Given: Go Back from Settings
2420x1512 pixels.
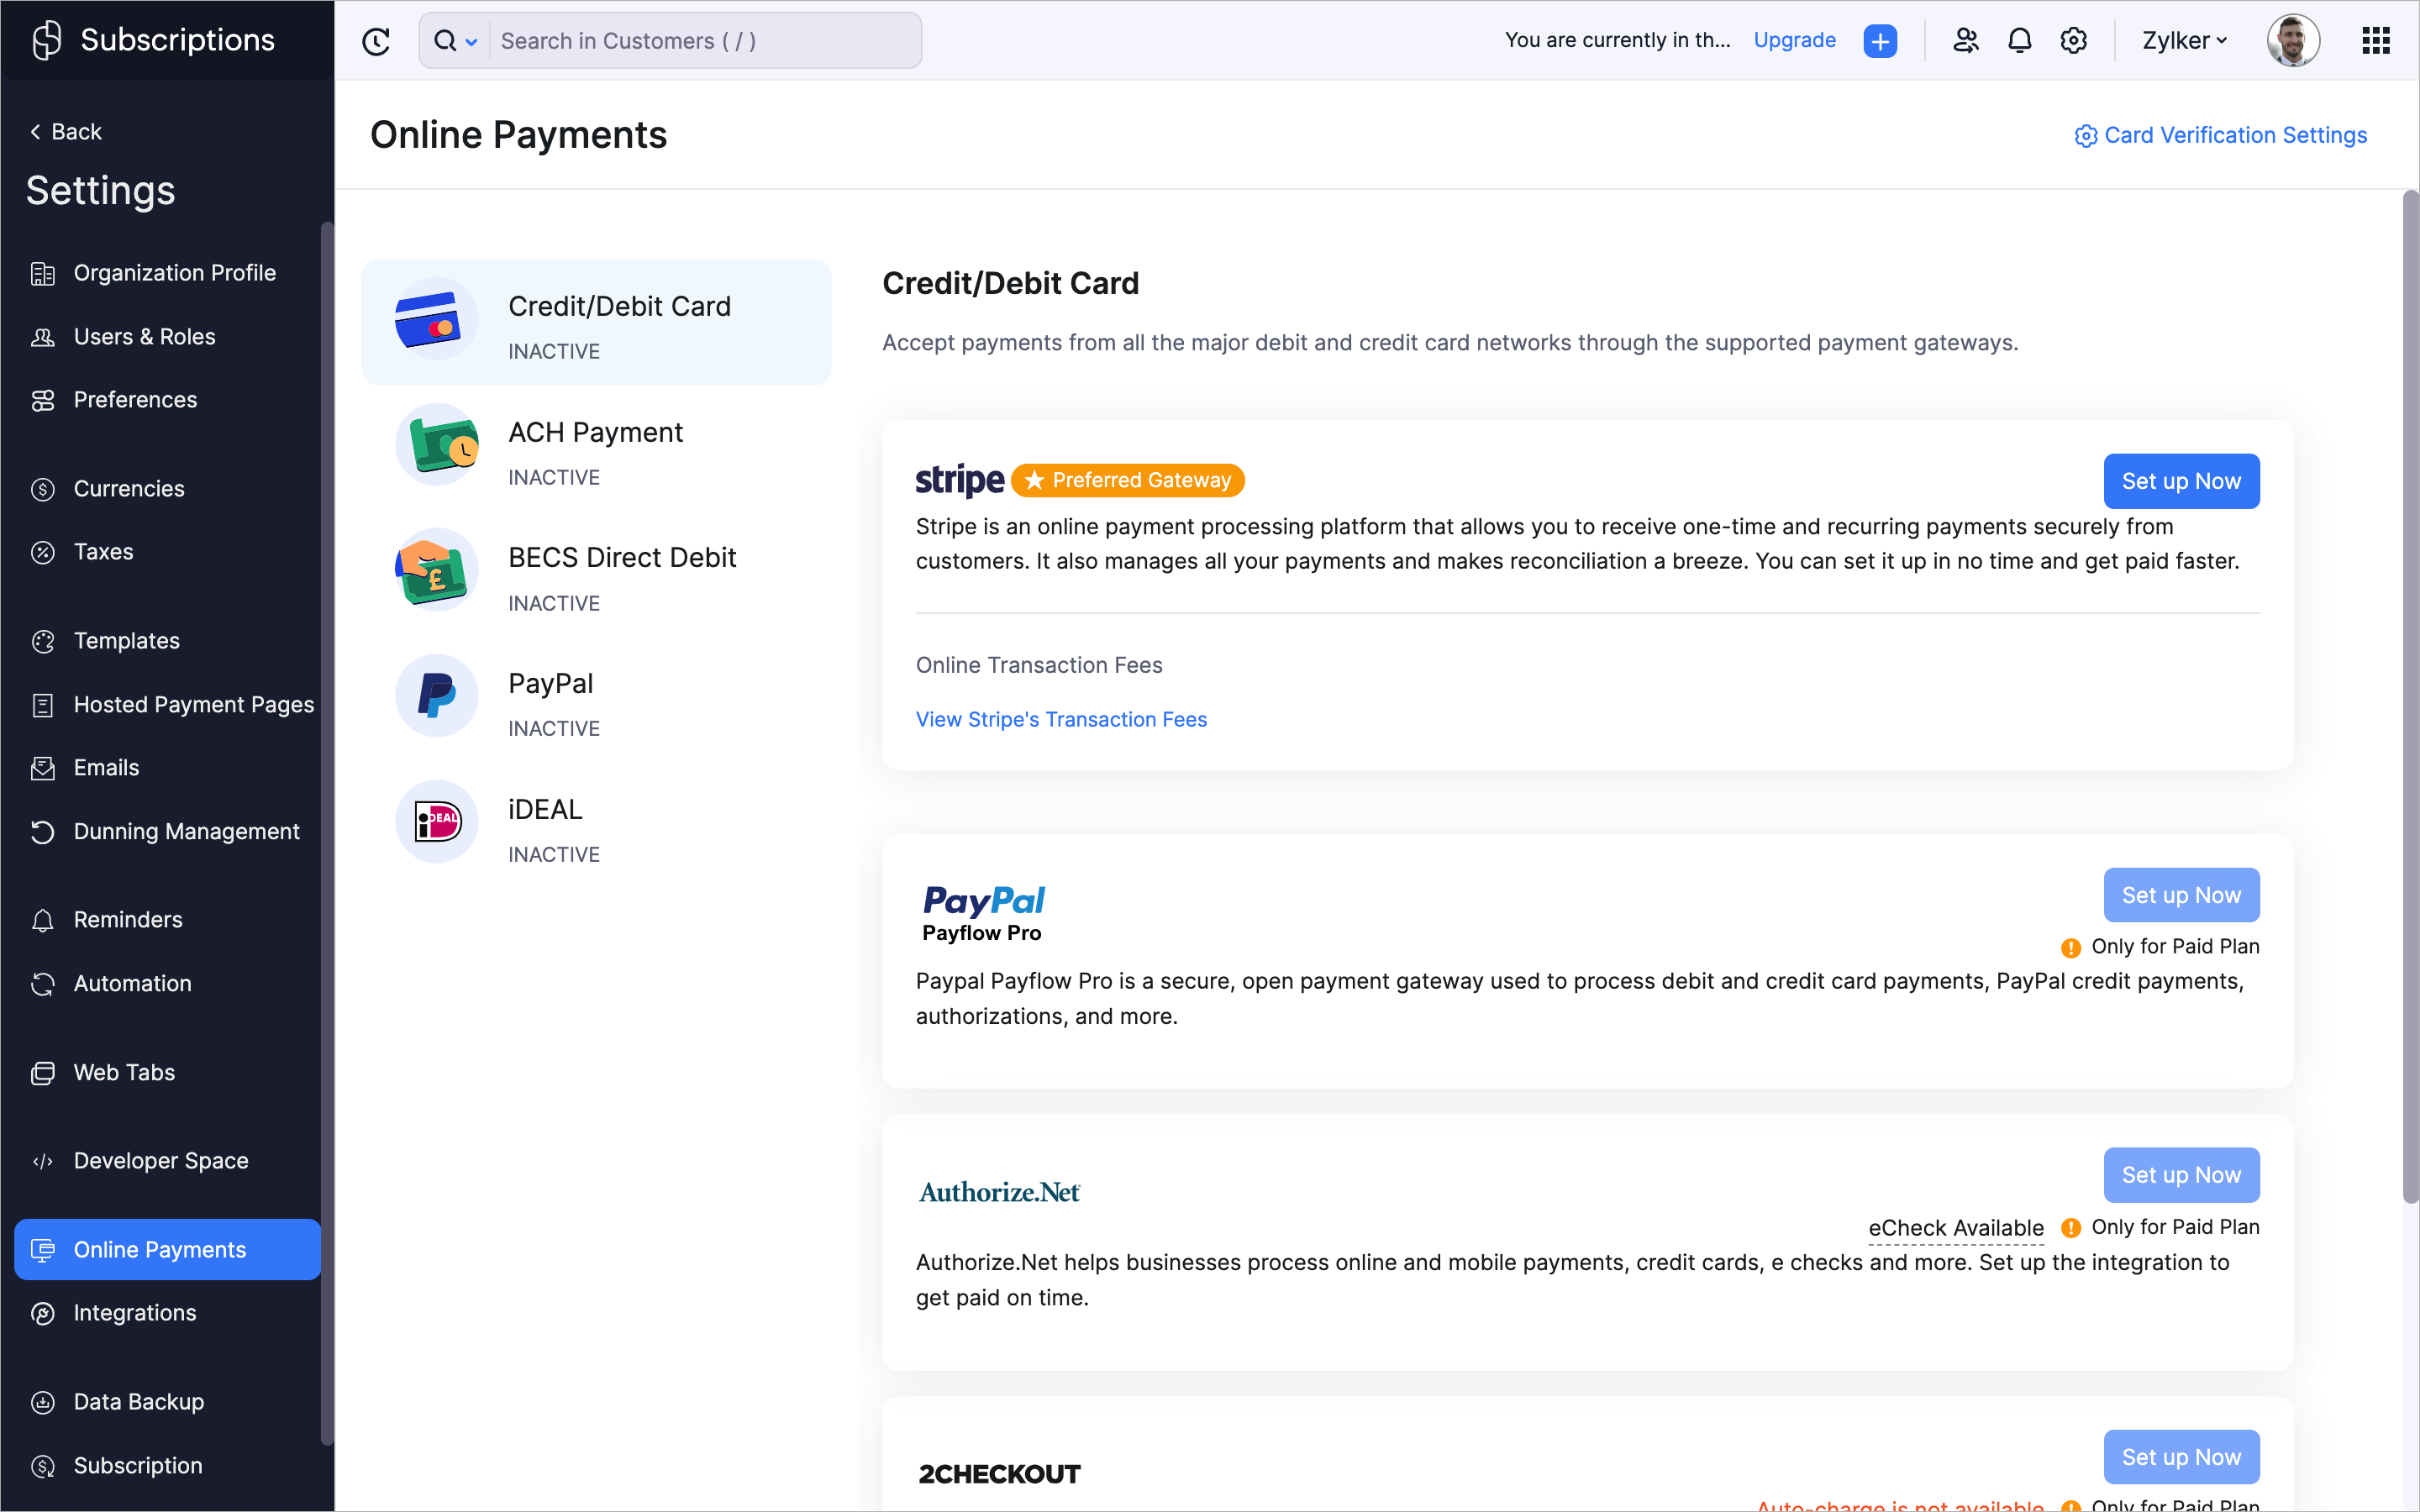Looking at the screenshot, I should coord(66,132).
